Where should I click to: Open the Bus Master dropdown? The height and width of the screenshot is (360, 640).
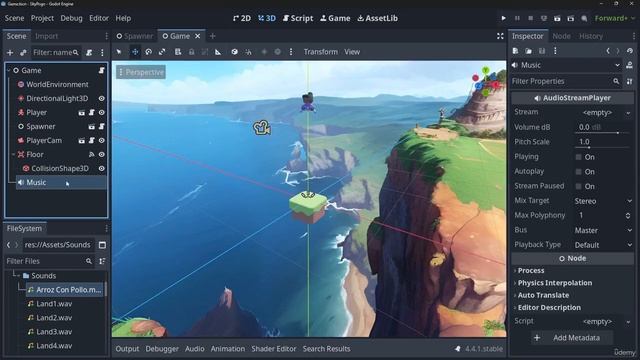click(x=604, y=230)
